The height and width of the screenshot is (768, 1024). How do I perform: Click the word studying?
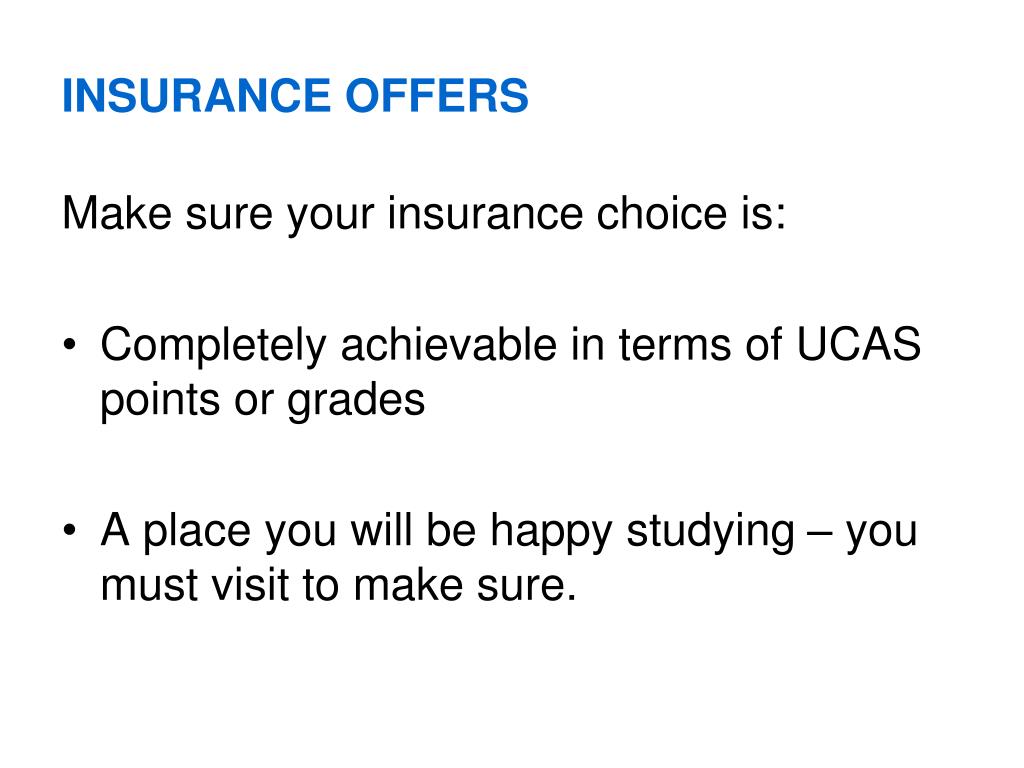click(711, 532)
